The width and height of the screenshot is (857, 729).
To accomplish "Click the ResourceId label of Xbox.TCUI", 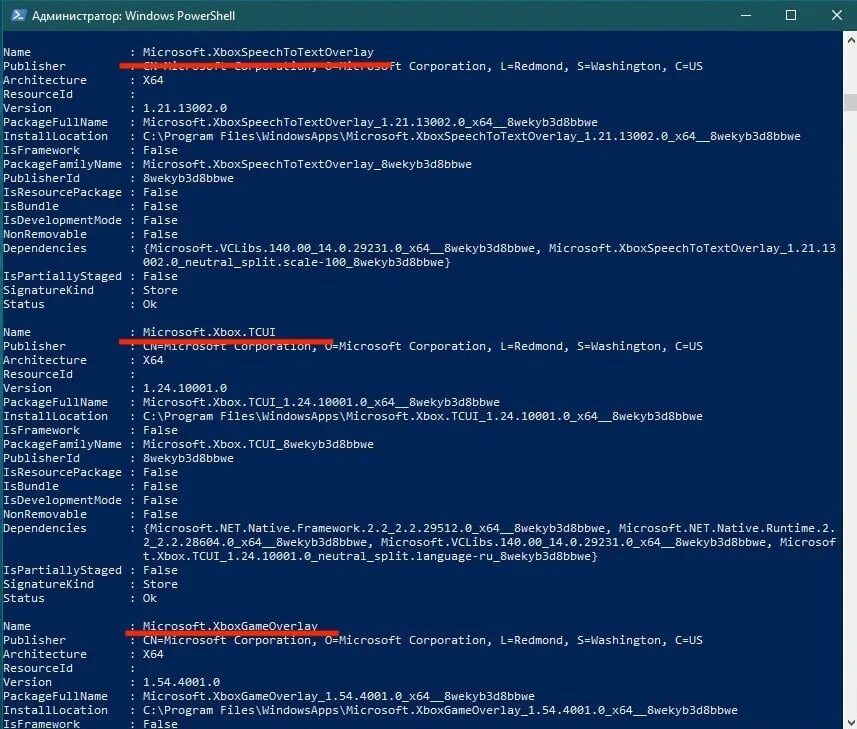I will coord(38,374).
